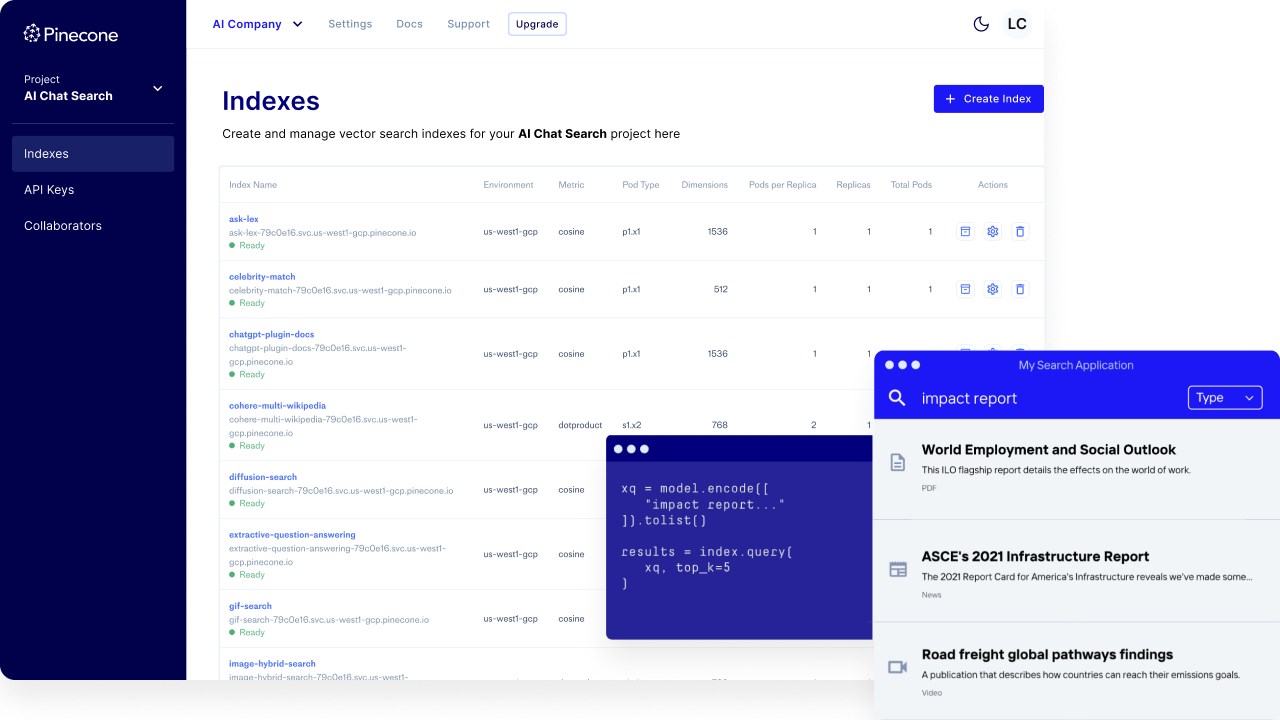Click the Replicas column header

click(x=853, y=185)
